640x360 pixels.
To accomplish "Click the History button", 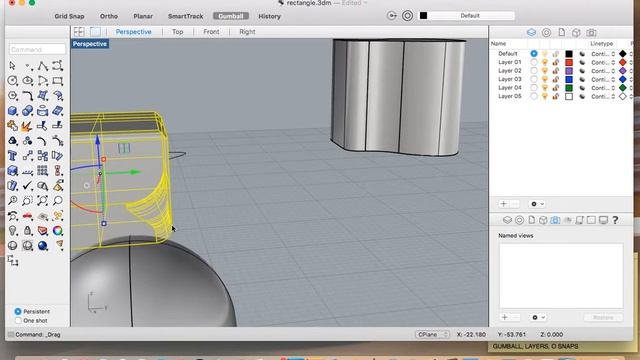I will [269, 16].
